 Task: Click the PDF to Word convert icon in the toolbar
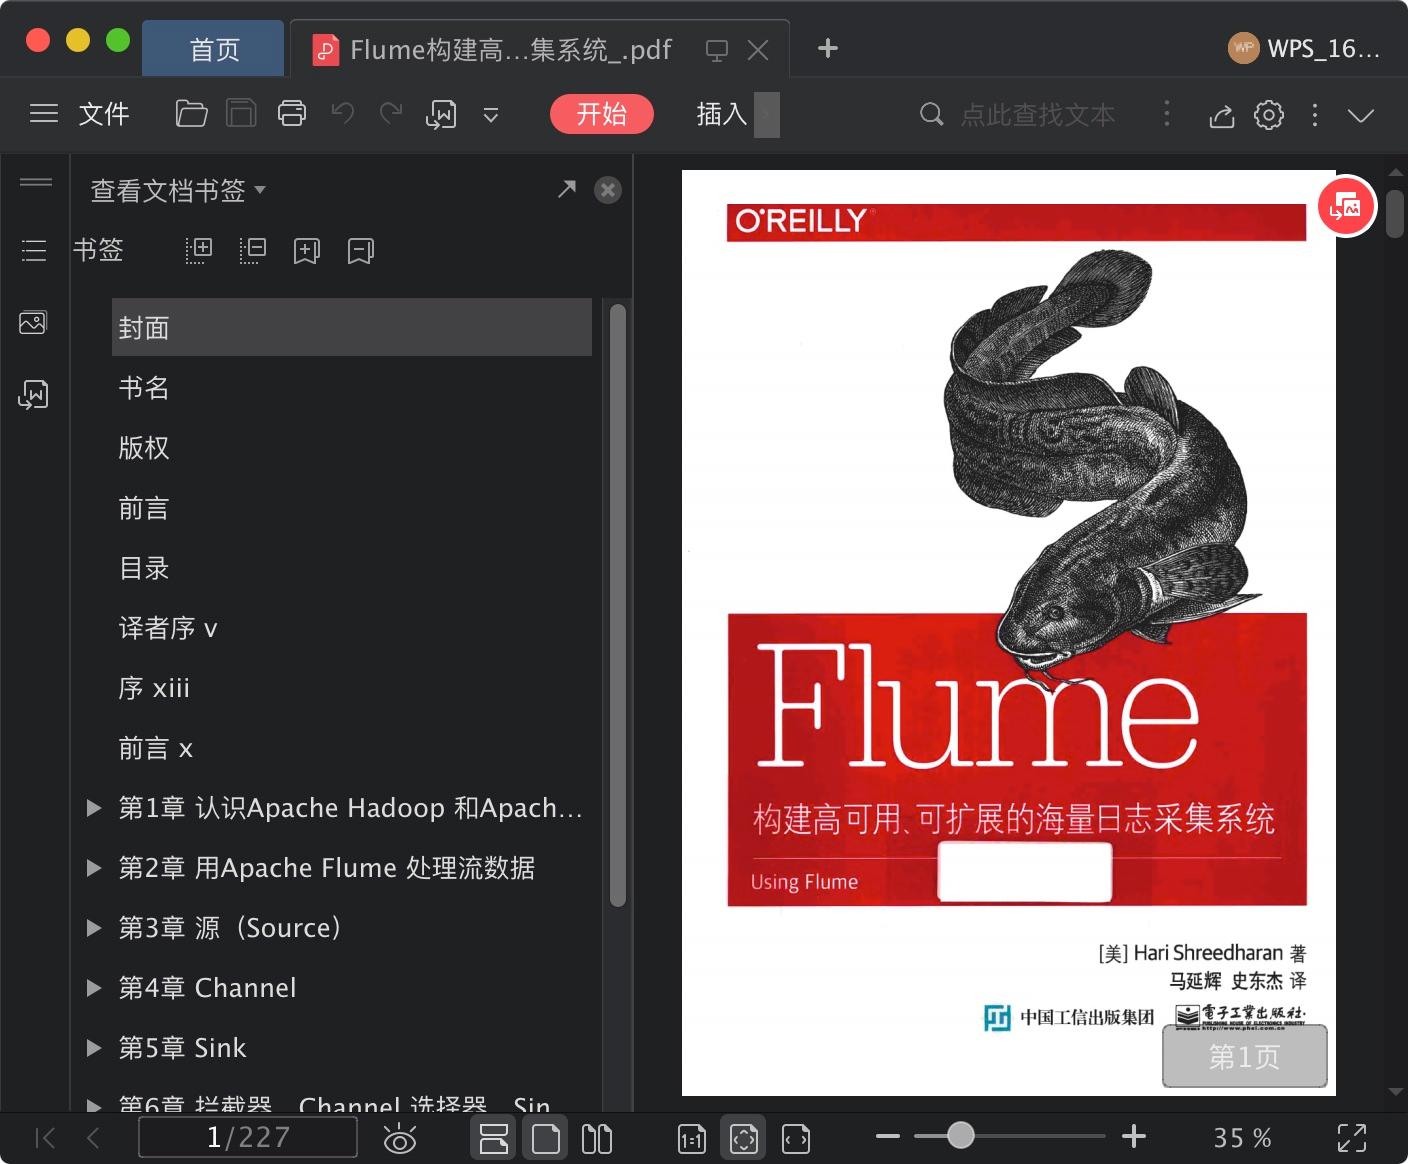(x=441, y=114)
